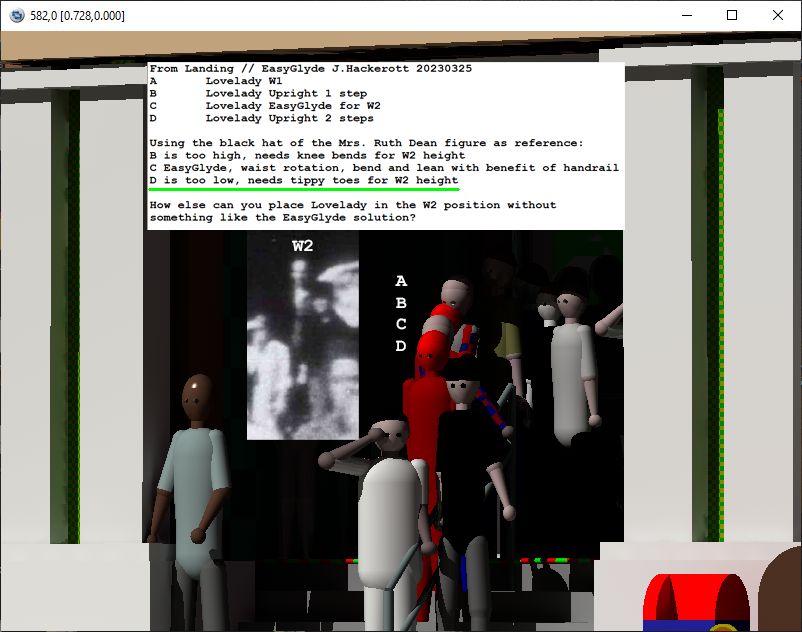The width and height of the screenshot is (802, 632).
Task: Click the white letter C marker
Action: pyautogui.click(x=401, y=324)
